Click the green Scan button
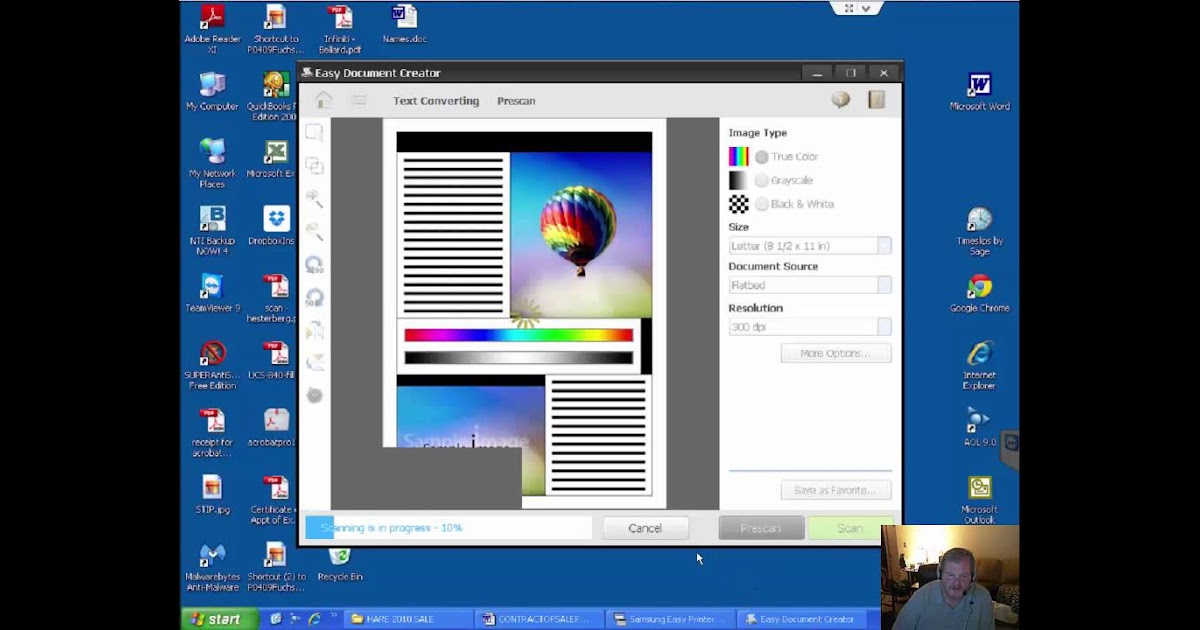The image size is (1200, 630). (849, 528)
